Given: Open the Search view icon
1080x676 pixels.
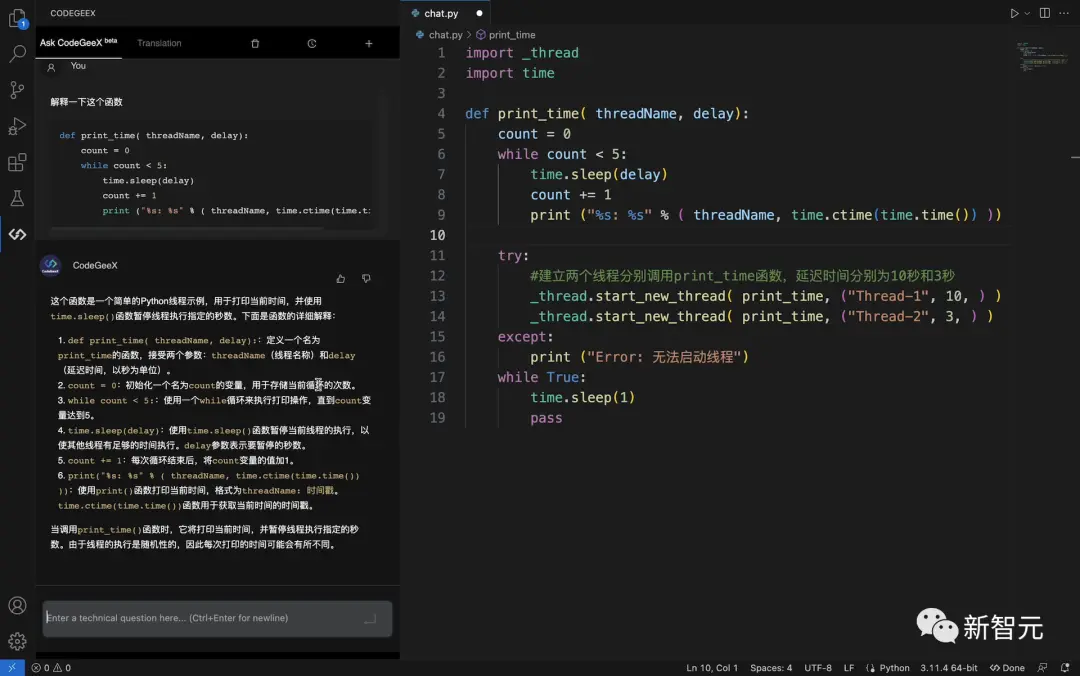Looking at the screenshot, I should 17,54.
